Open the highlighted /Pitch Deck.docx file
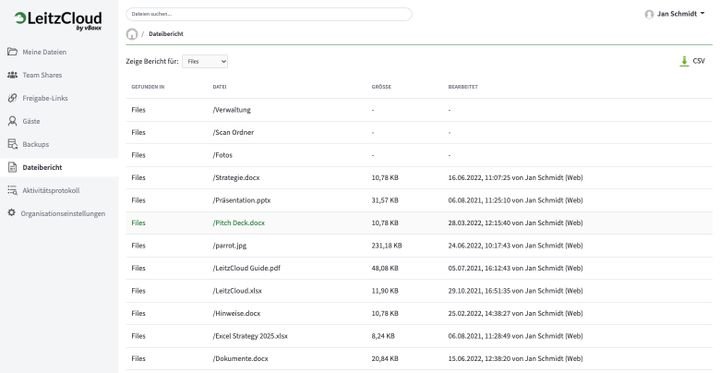The image size is (720, 373). coord(239,223)
